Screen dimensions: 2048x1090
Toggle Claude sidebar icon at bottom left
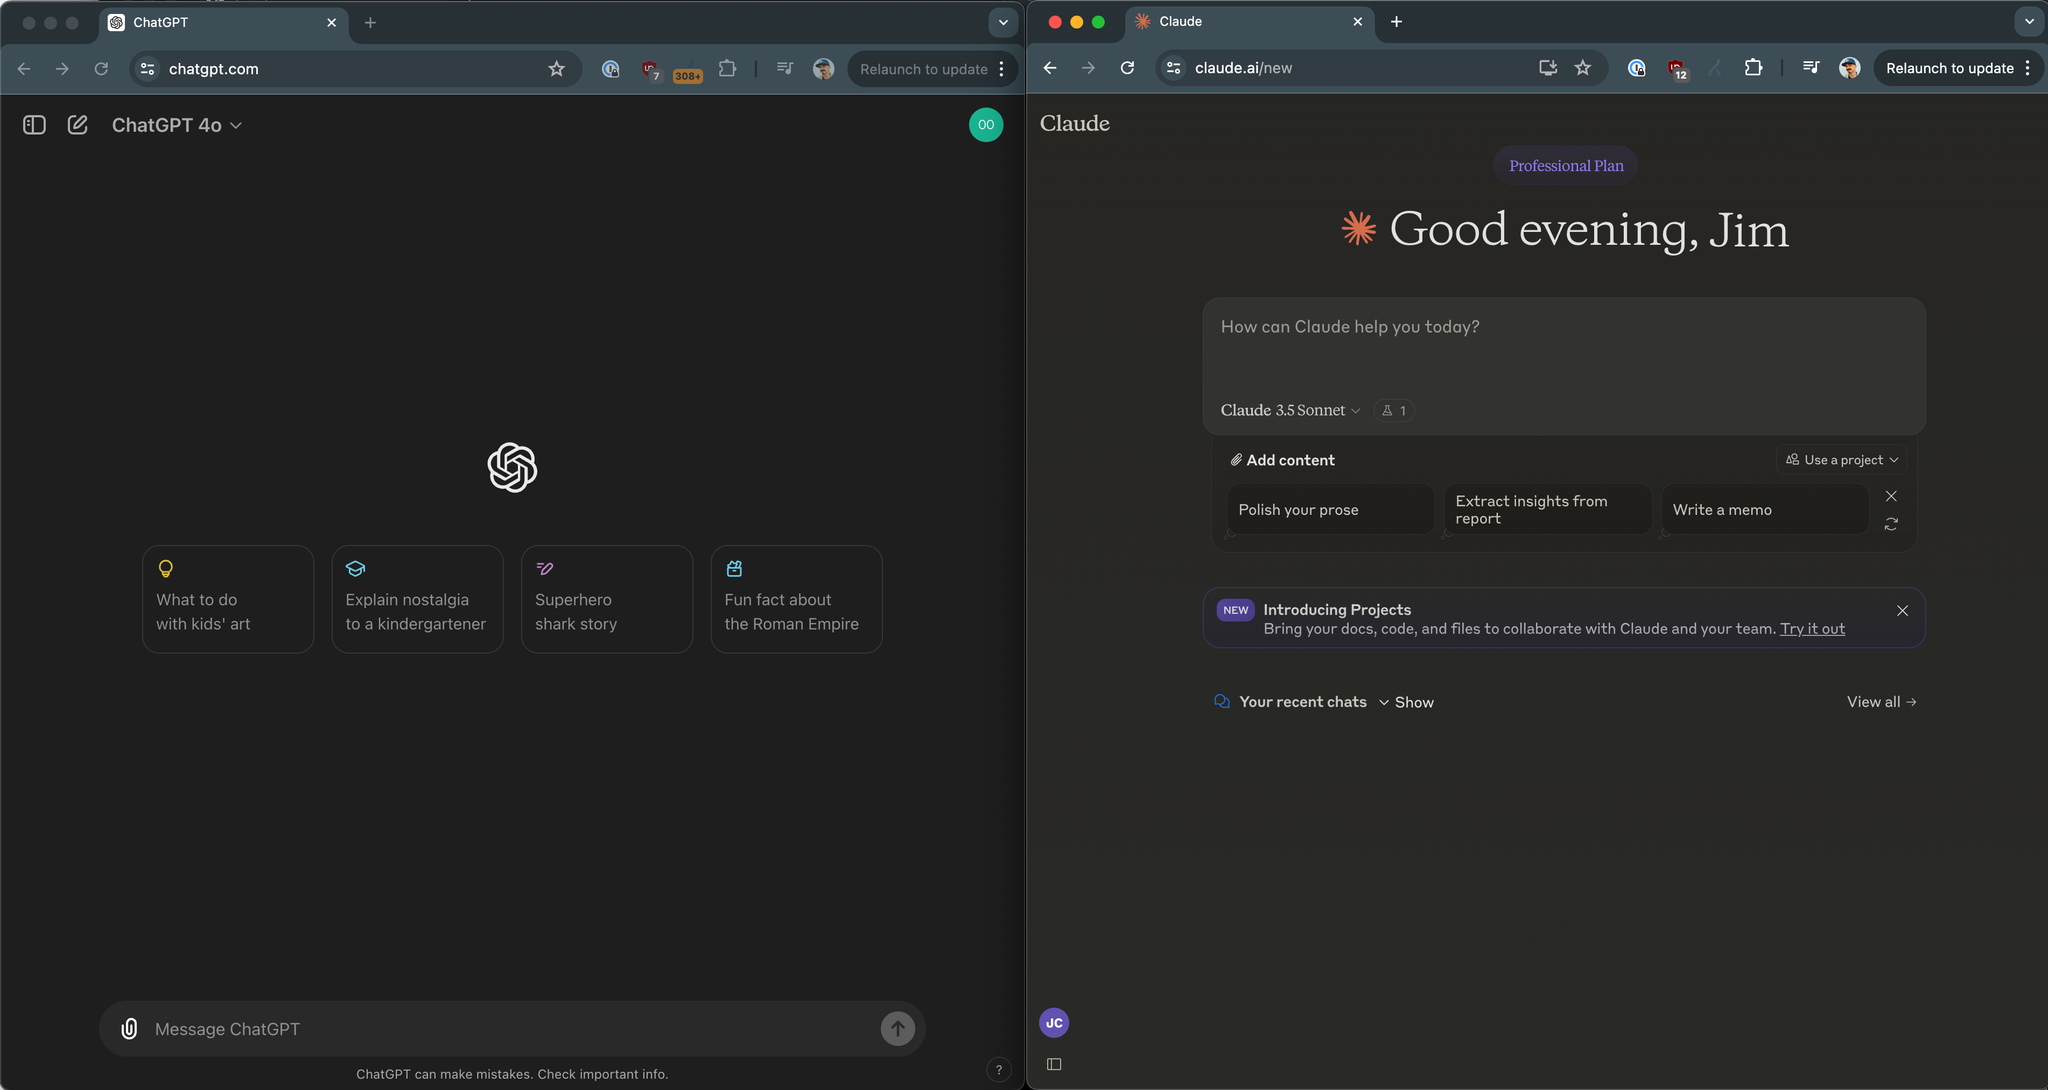coord(1053,1064)
